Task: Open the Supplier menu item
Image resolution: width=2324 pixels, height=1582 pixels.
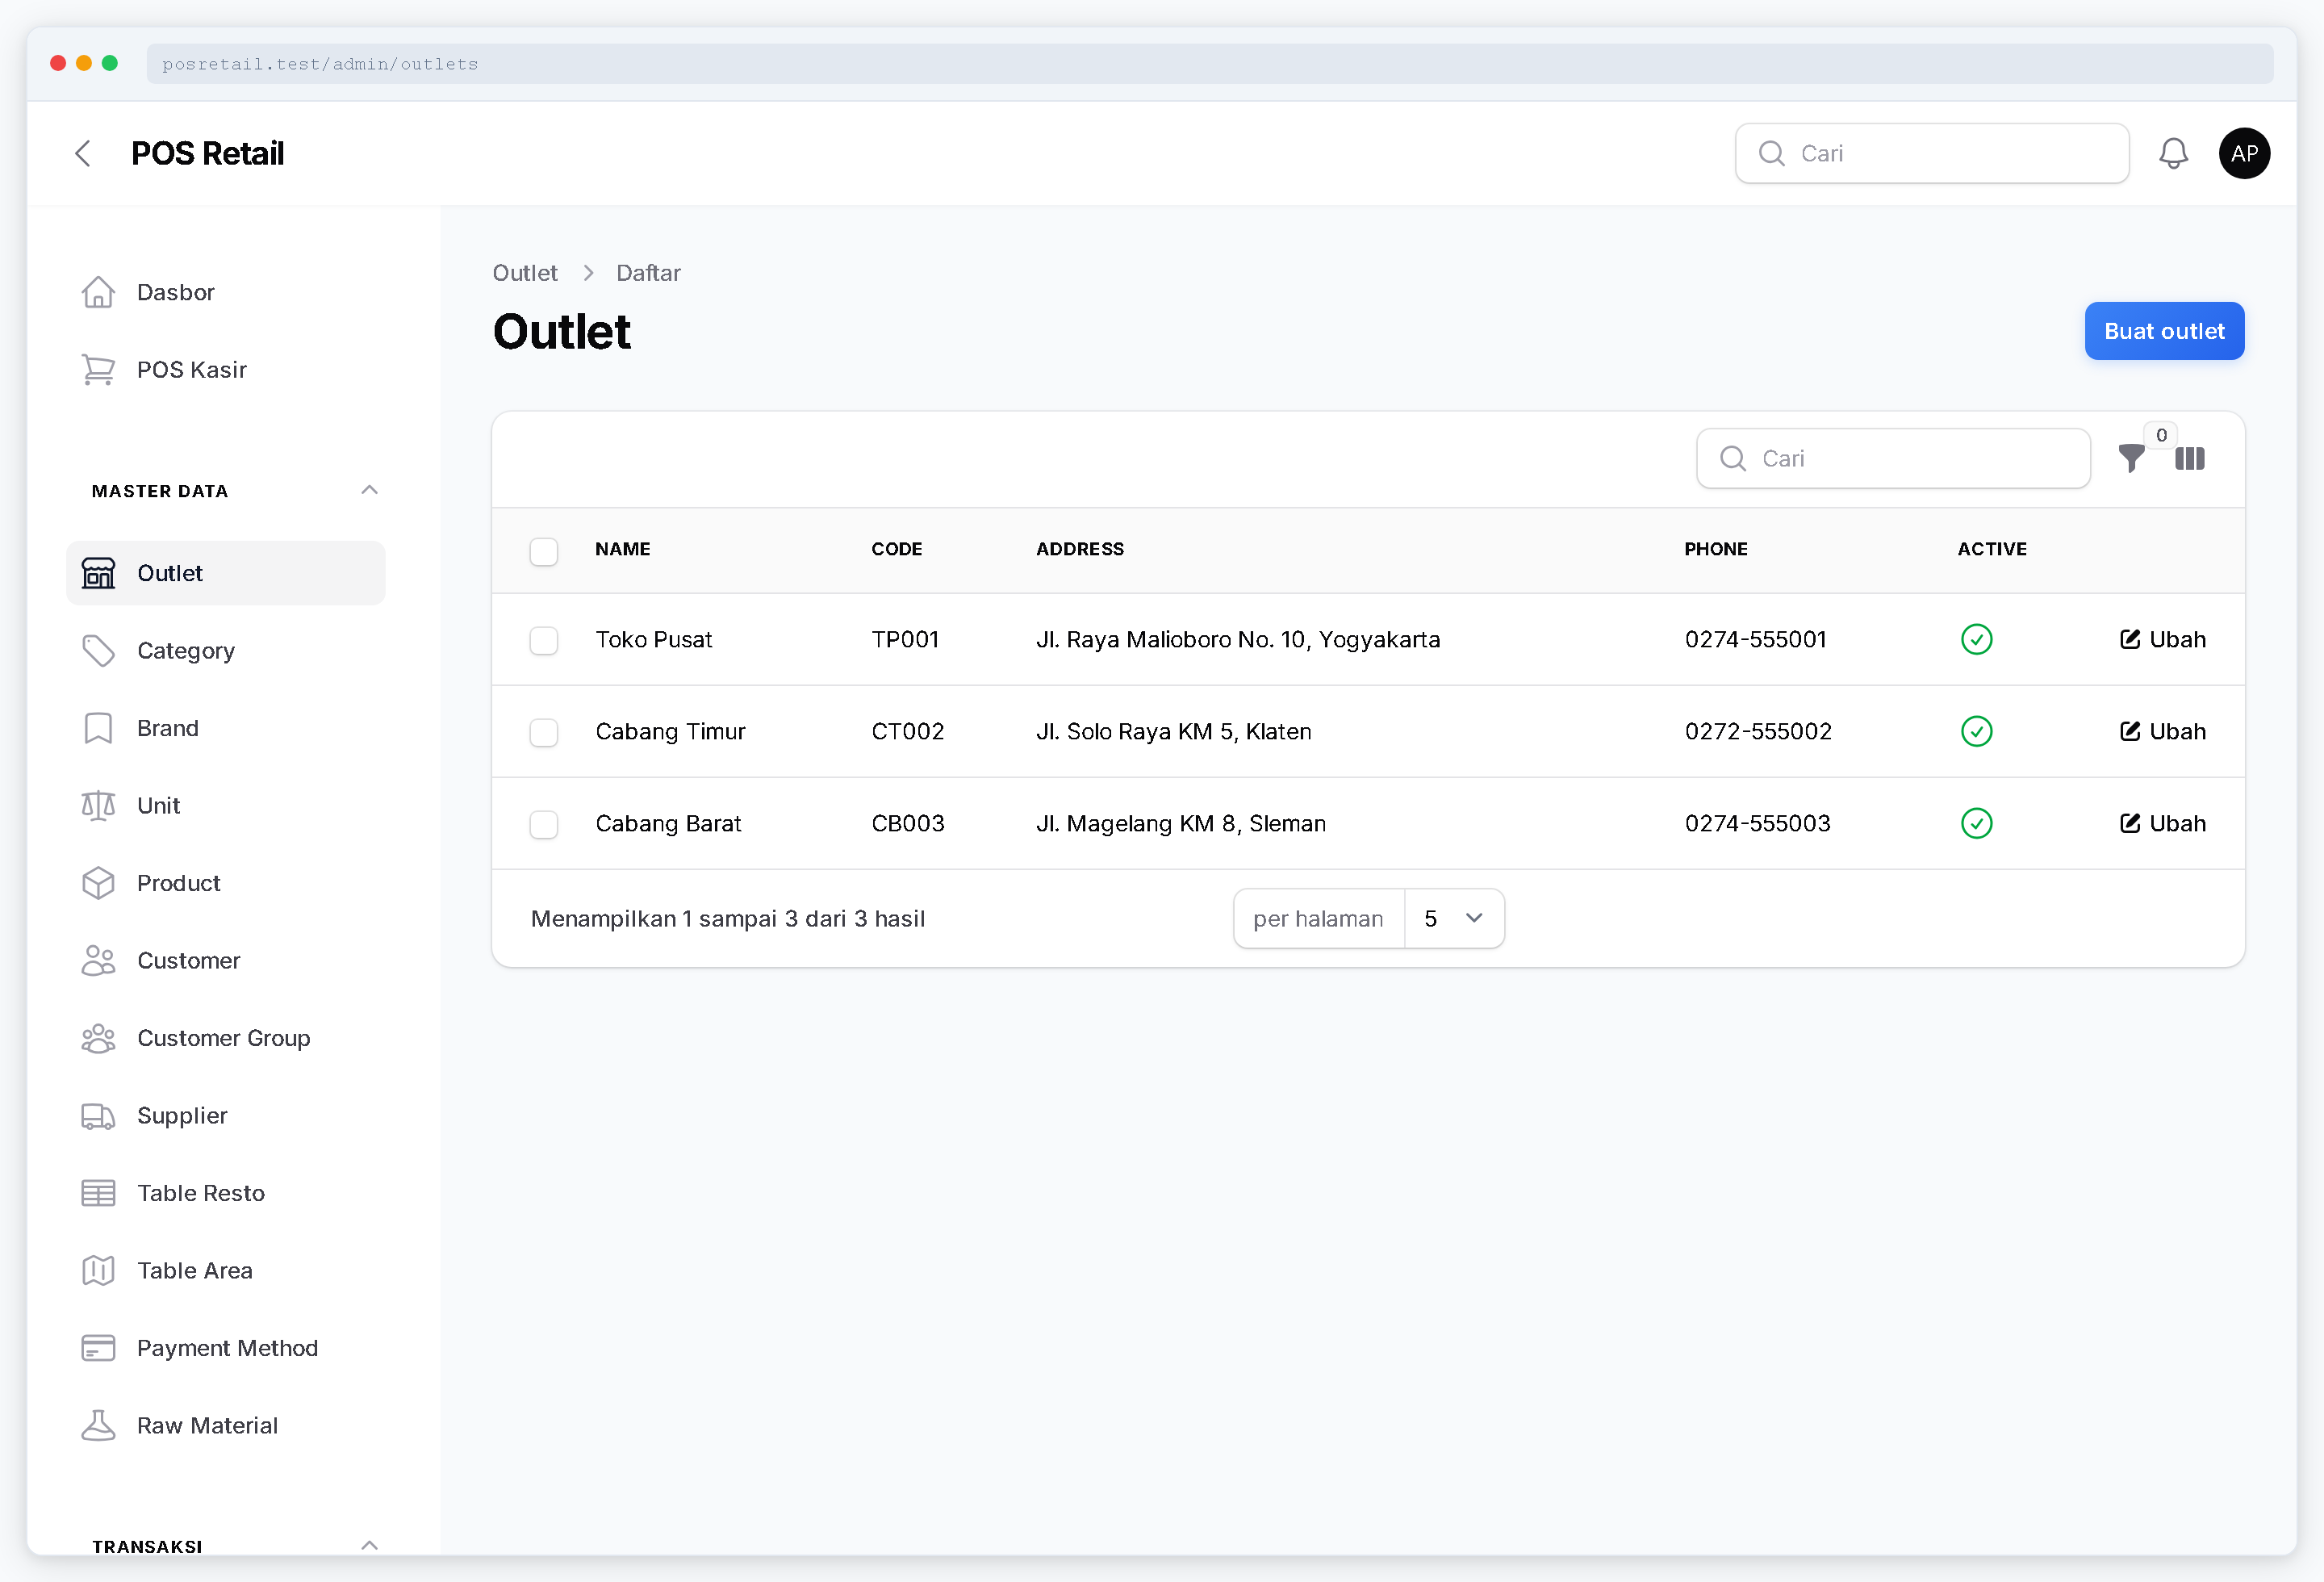Action: tap(225, 1116)
